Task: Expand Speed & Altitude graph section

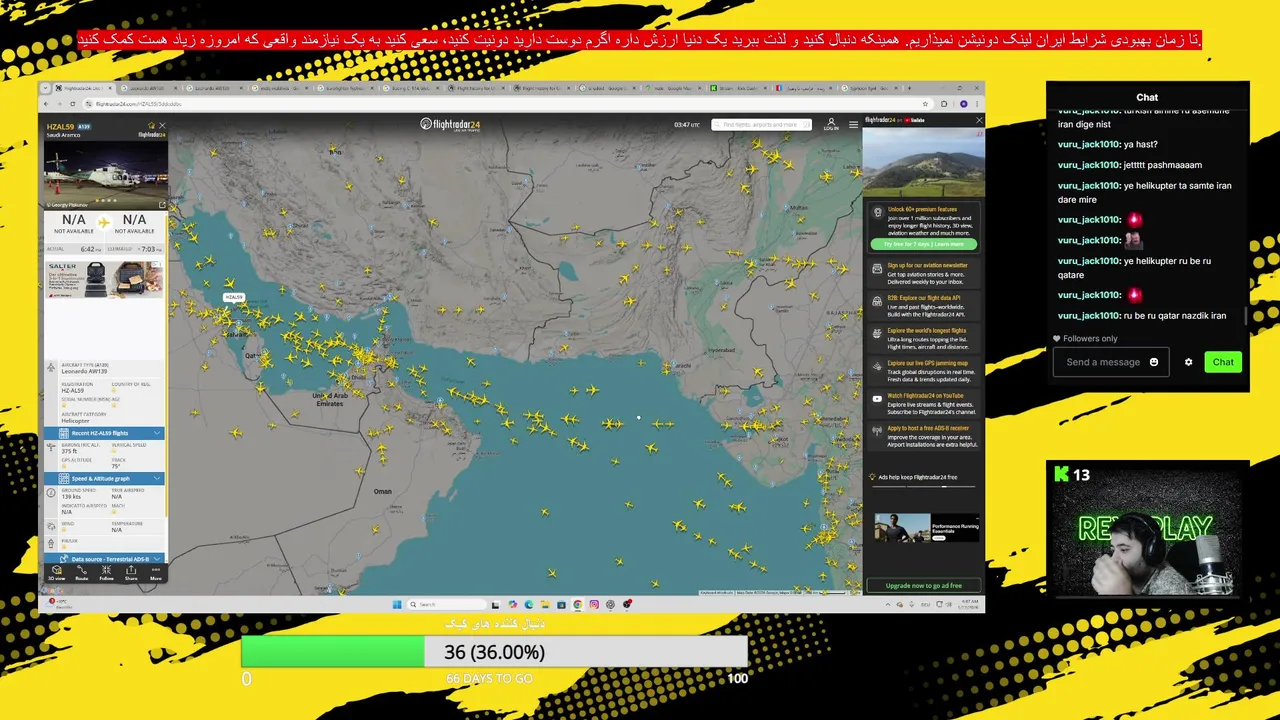Action: point(104,478)
